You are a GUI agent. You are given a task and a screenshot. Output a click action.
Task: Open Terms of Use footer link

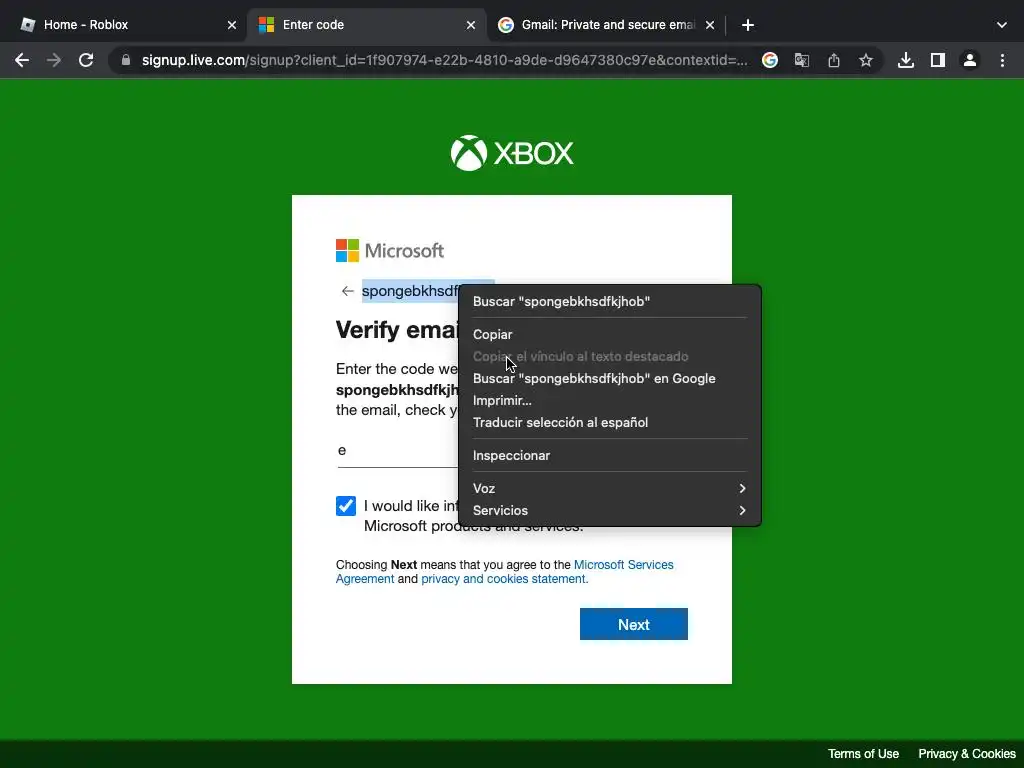863,754
